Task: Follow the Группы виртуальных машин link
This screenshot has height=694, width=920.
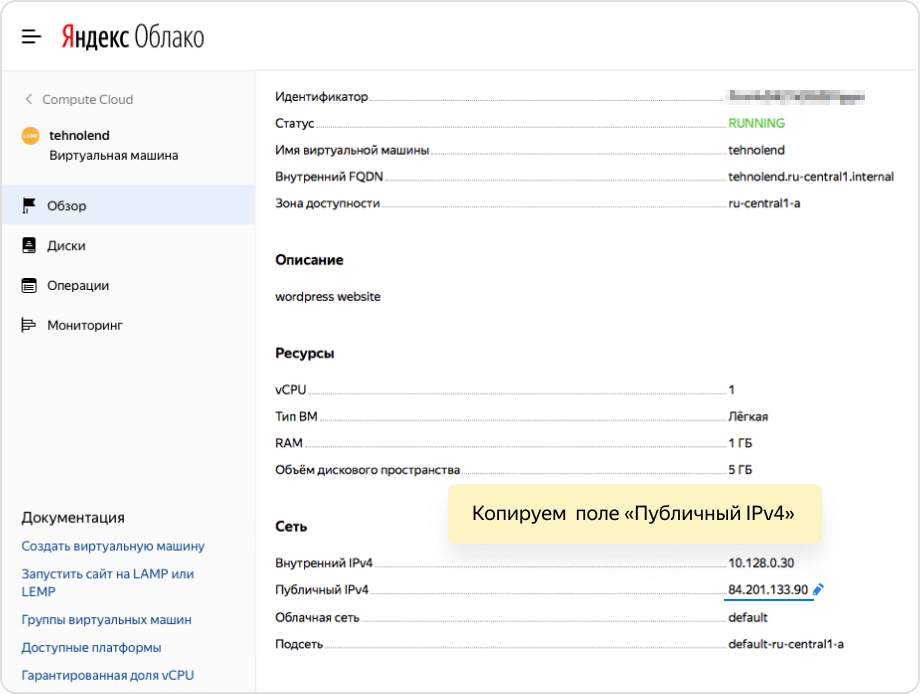Action: point(106,619)
